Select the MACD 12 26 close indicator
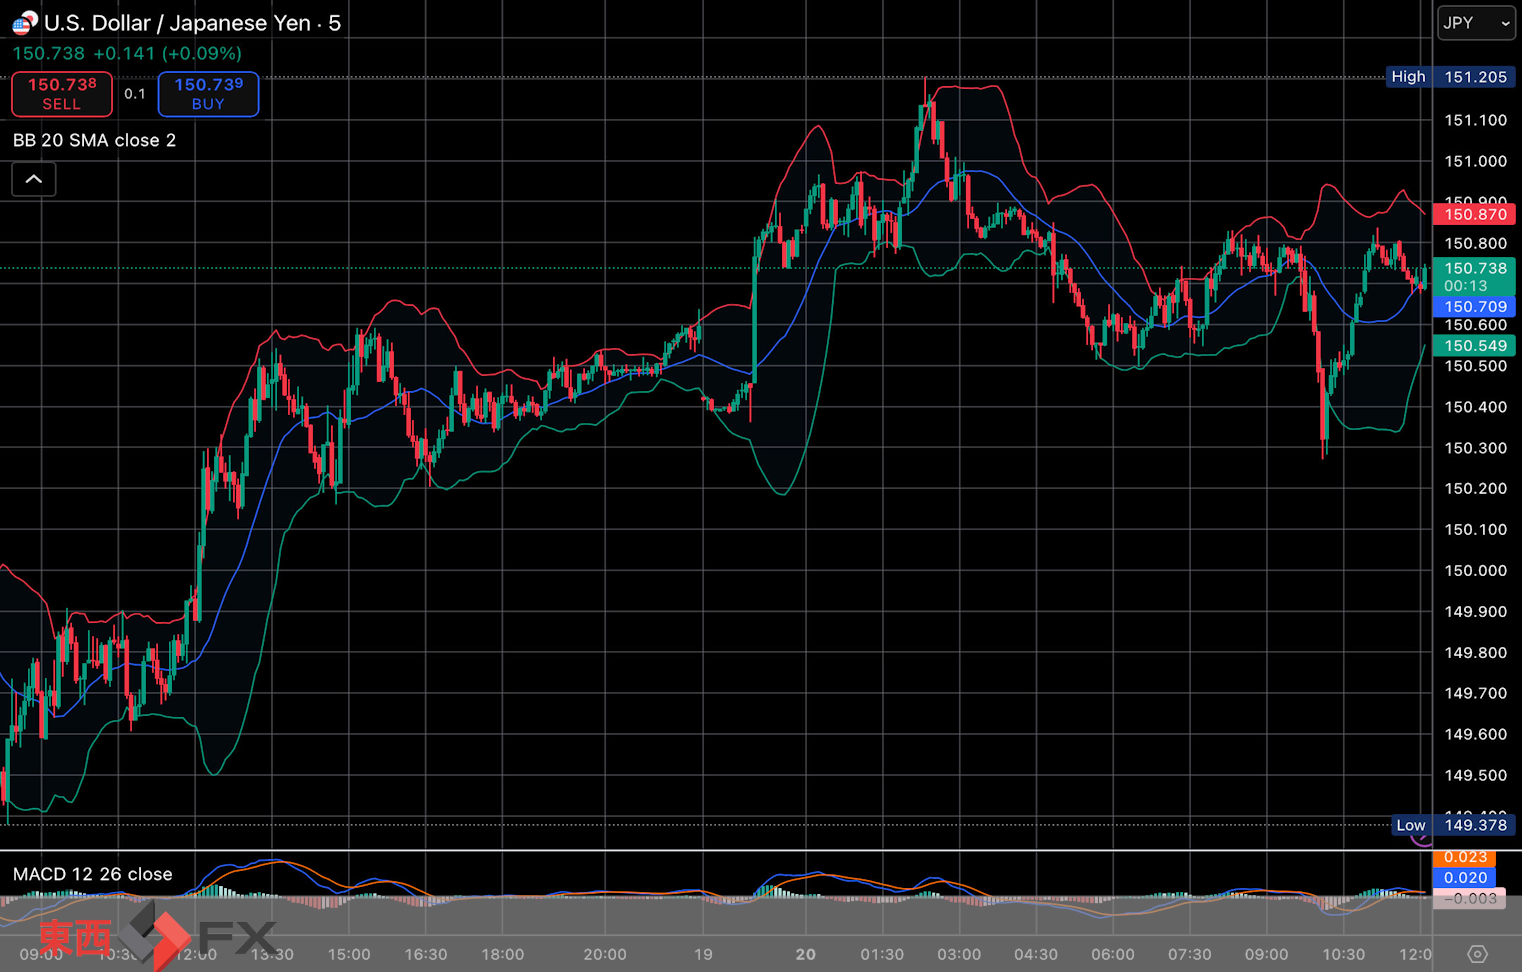 tap(93, 874)
